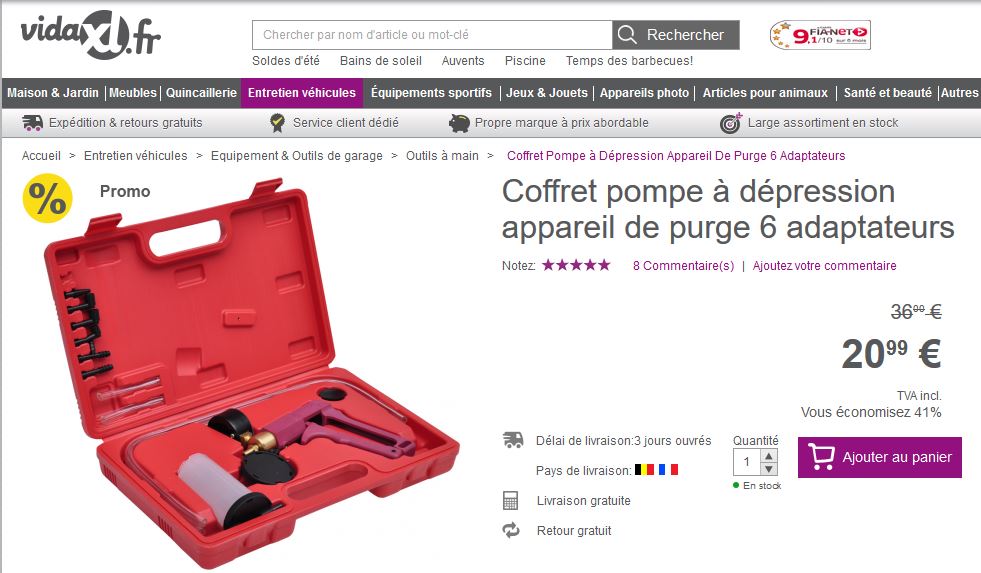Select the French flag delivery country

(x=668, y=469)
